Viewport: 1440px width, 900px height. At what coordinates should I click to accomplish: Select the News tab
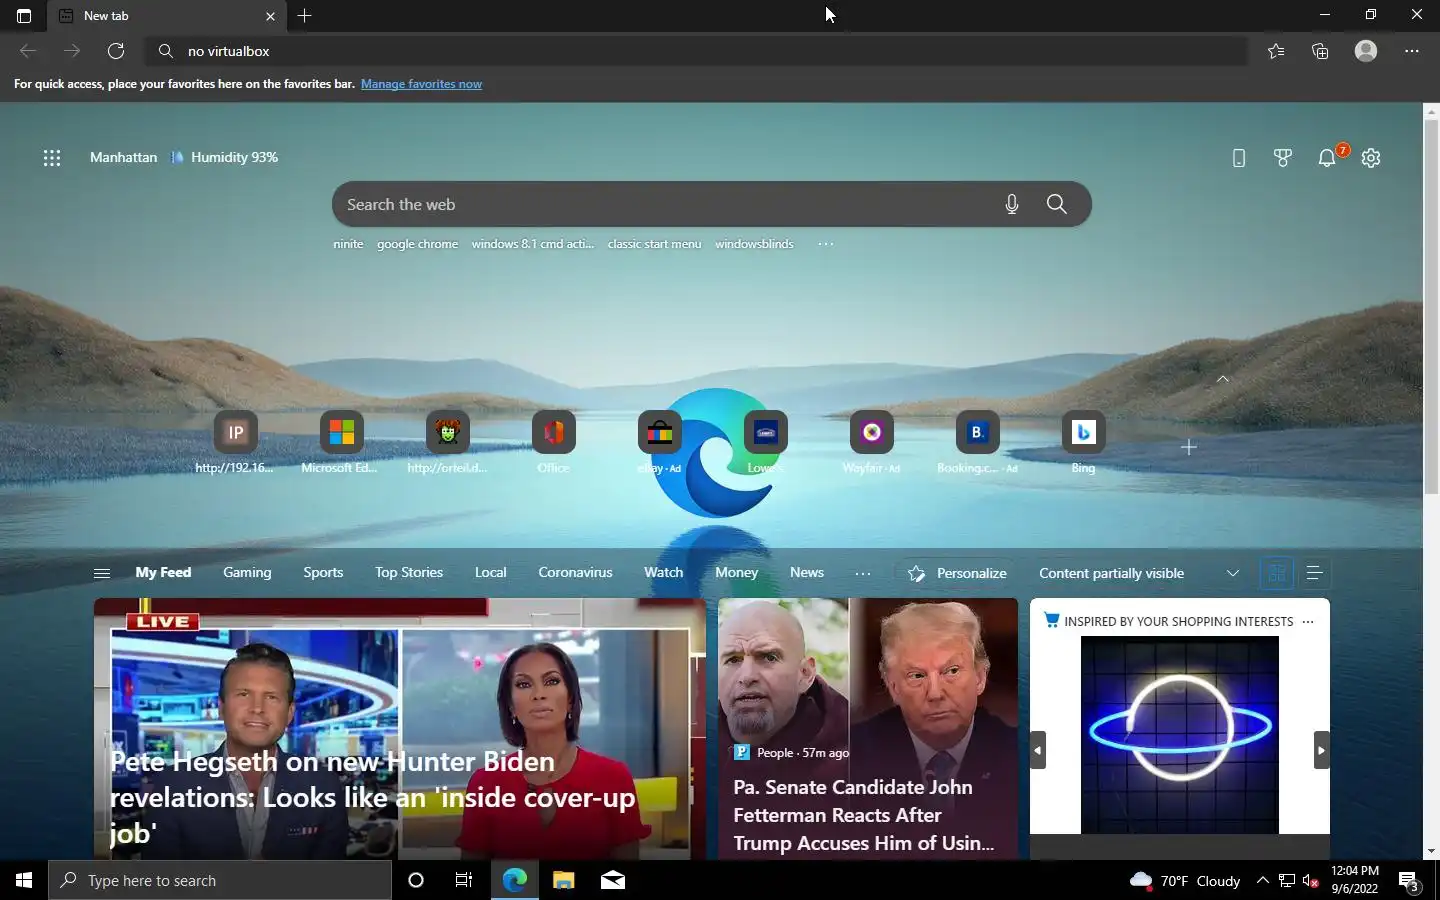click(x=807, y=572)
